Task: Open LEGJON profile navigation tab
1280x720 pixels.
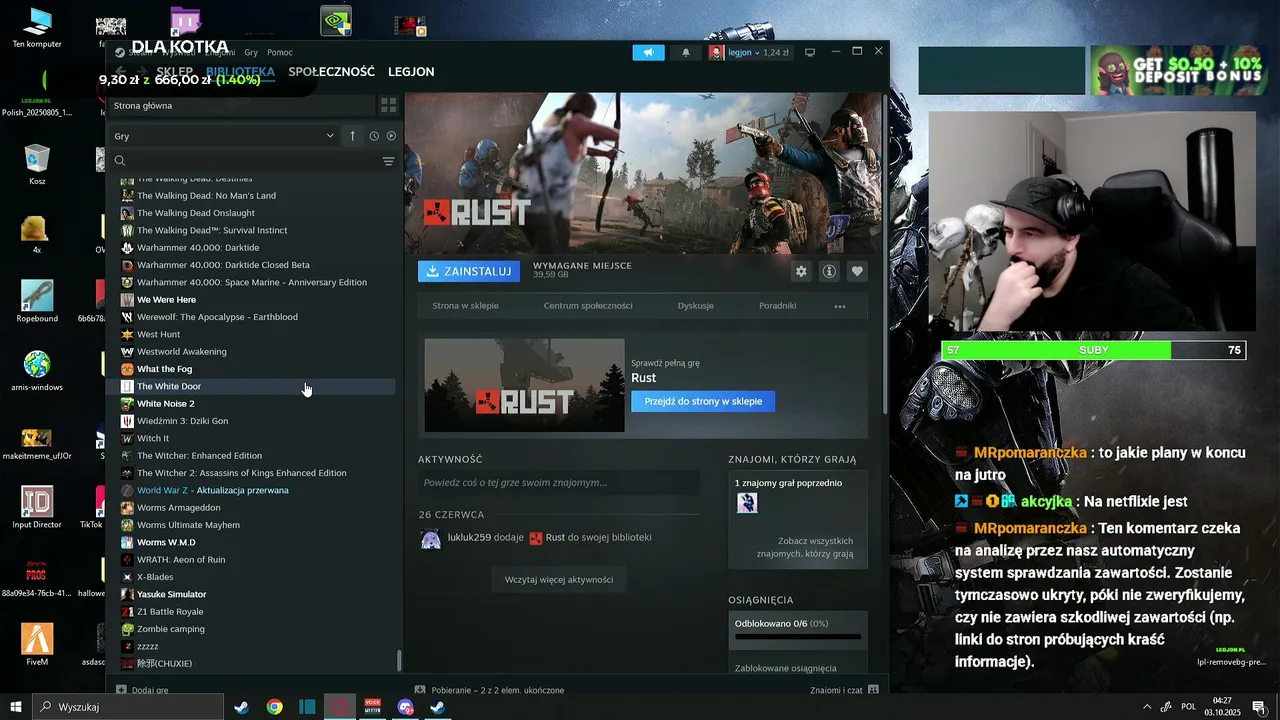Action: coord(411,72)
